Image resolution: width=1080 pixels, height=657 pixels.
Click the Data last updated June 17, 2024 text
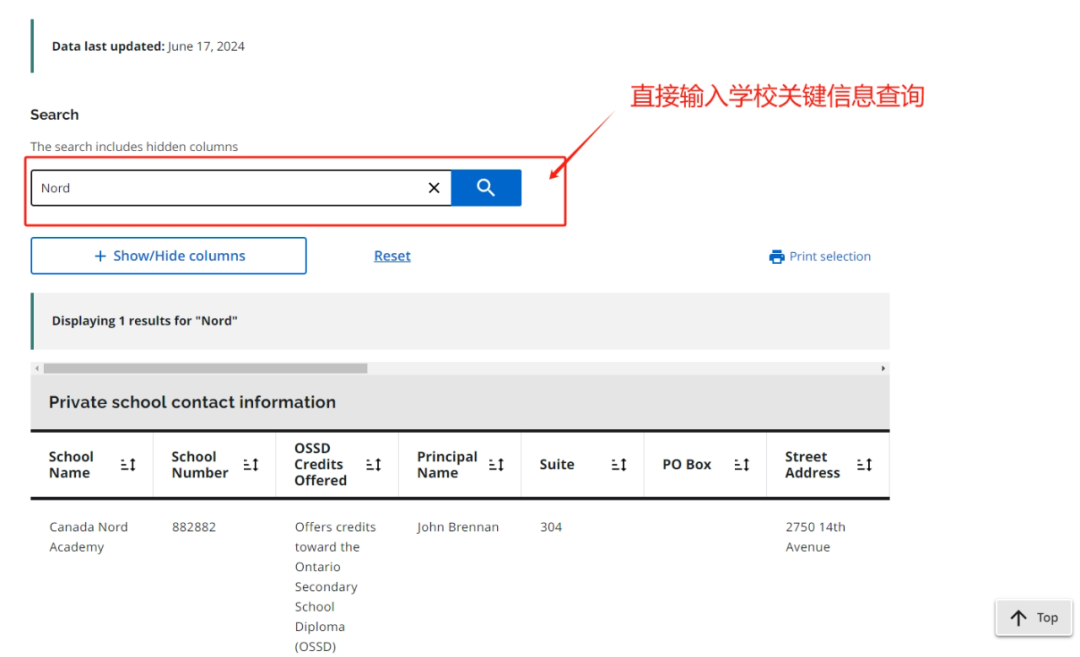tap(148, 46)
